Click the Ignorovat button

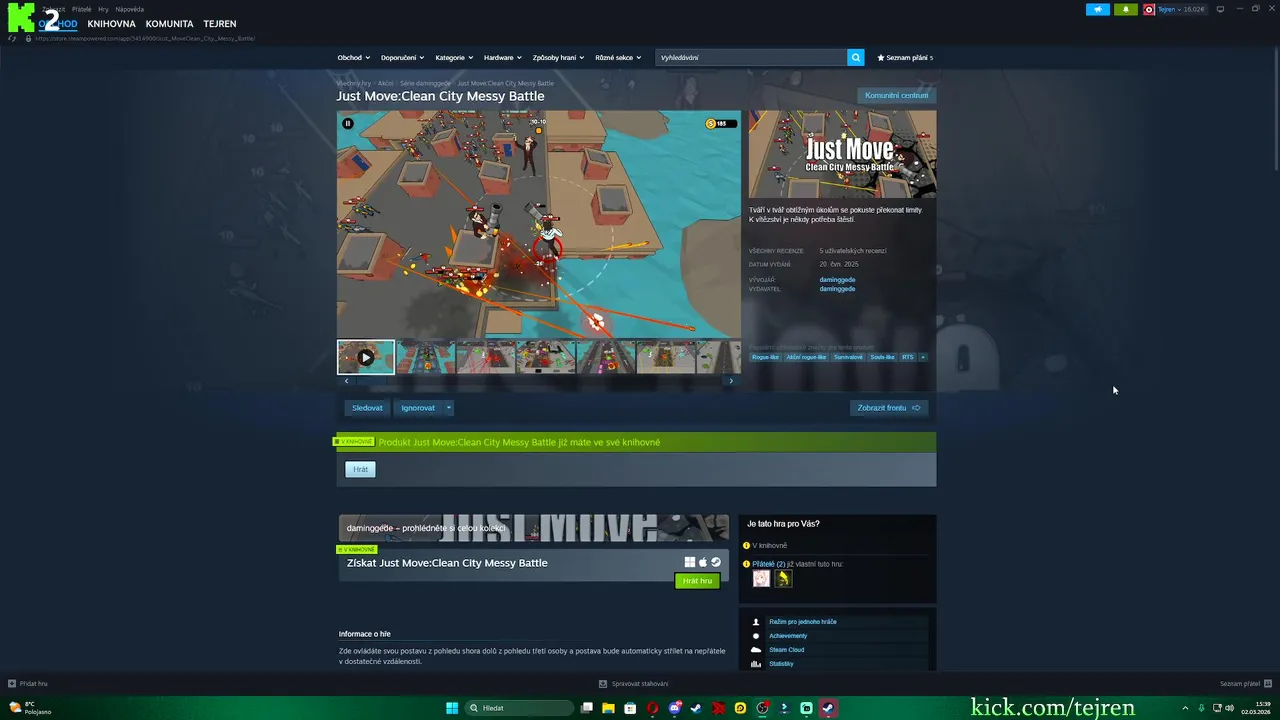(418, 408)
